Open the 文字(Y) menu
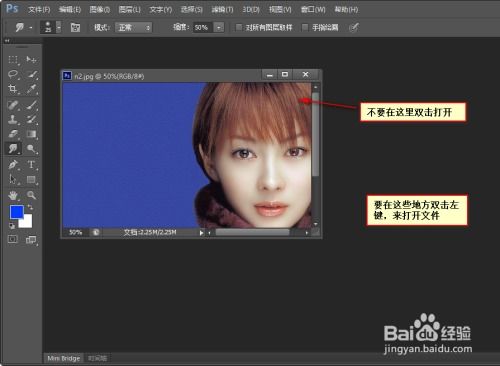Viewport: 500px width, 366px height. pyautogui.click(x=161, y=9)
